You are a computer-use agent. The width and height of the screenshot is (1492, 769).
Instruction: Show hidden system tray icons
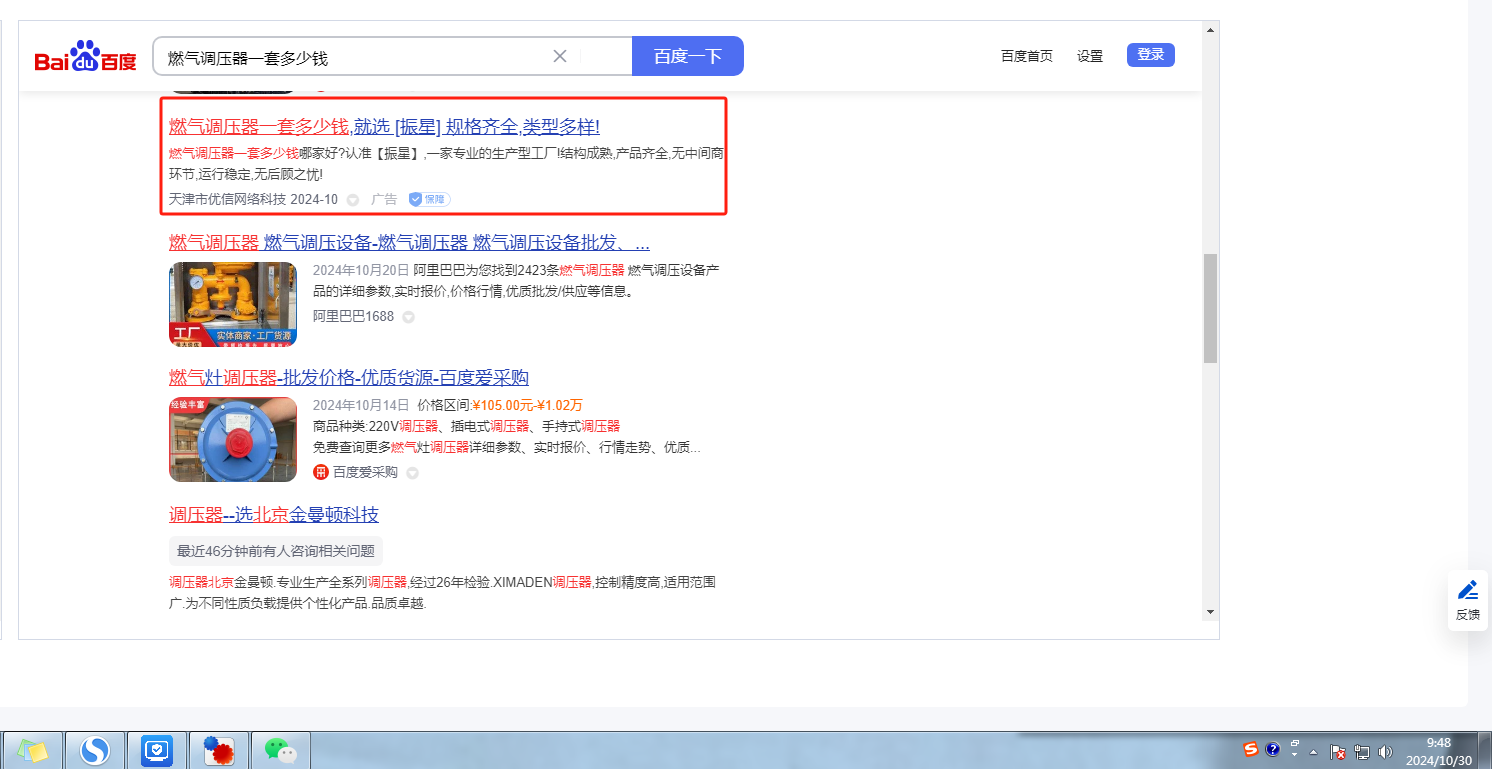1313,751
